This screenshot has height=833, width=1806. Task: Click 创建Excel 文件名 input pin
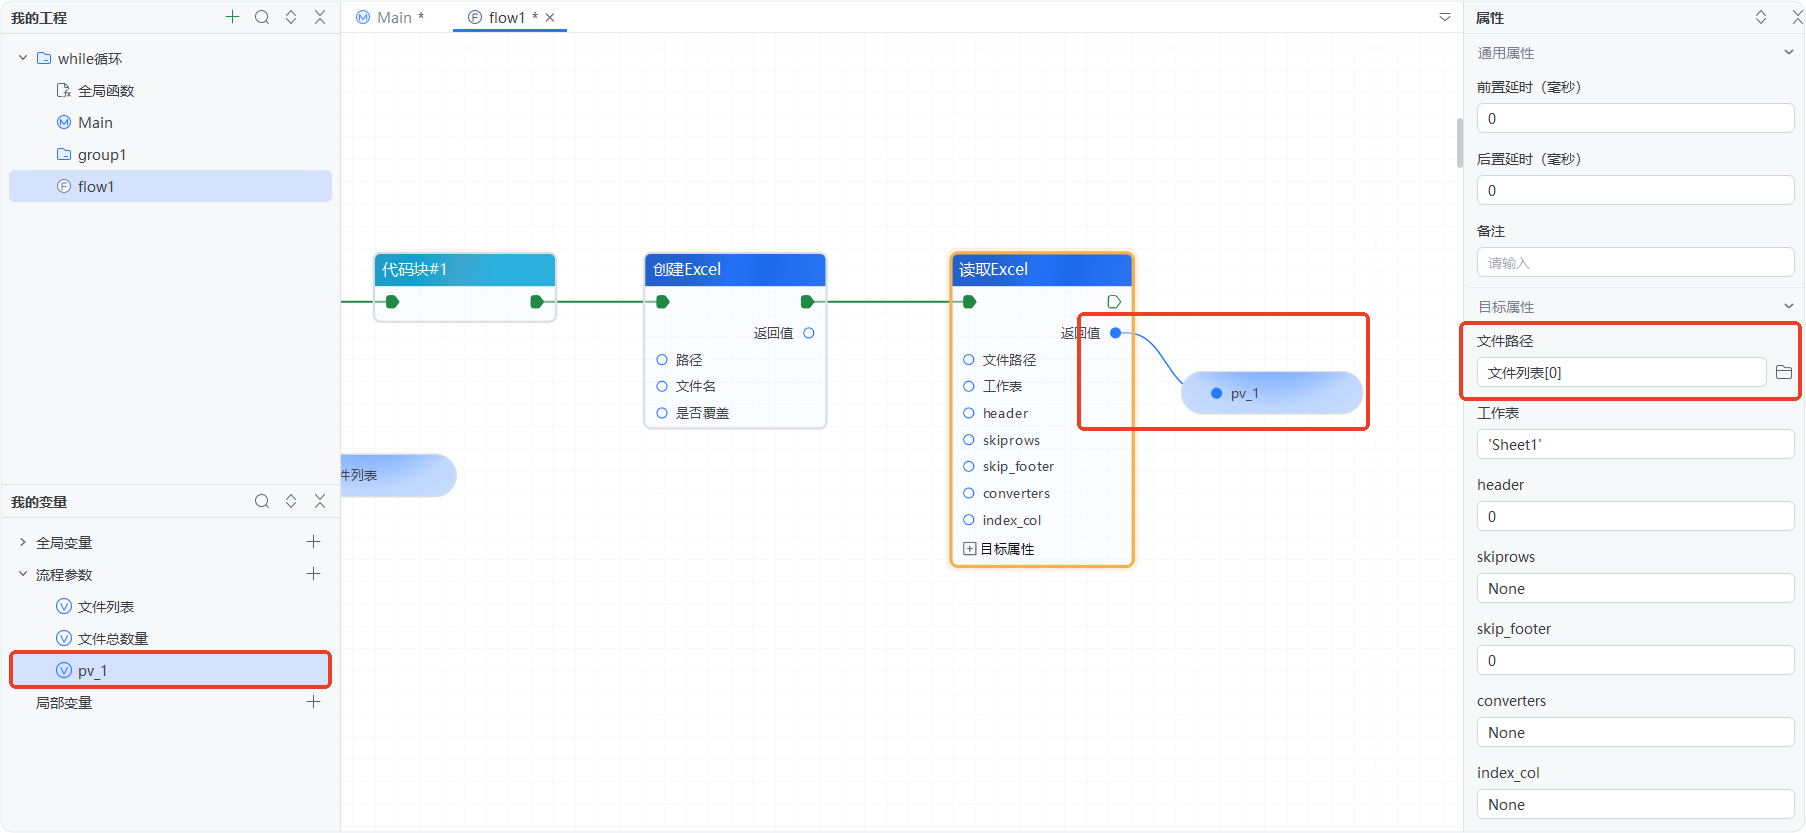661,386
